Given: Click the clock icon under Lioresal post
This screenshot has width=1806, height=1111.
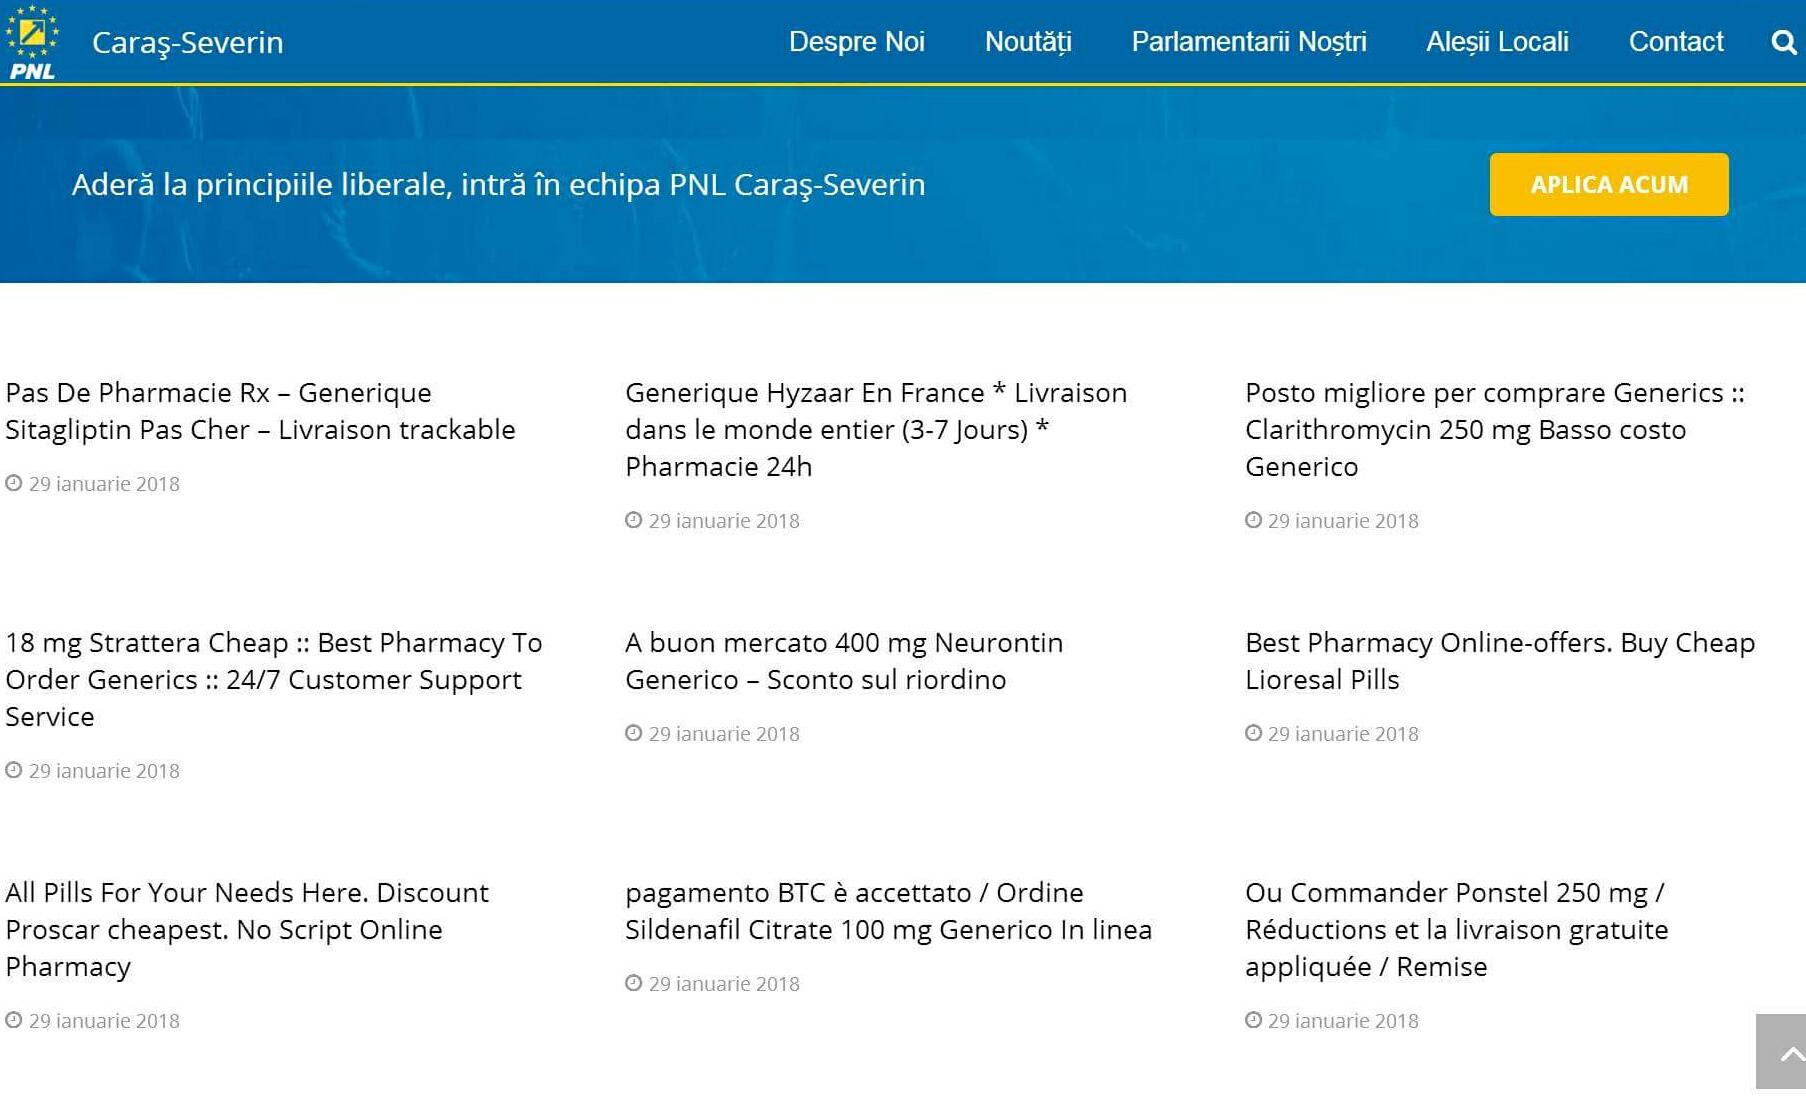Looking at the screenshot, I should pos(1253,733).
